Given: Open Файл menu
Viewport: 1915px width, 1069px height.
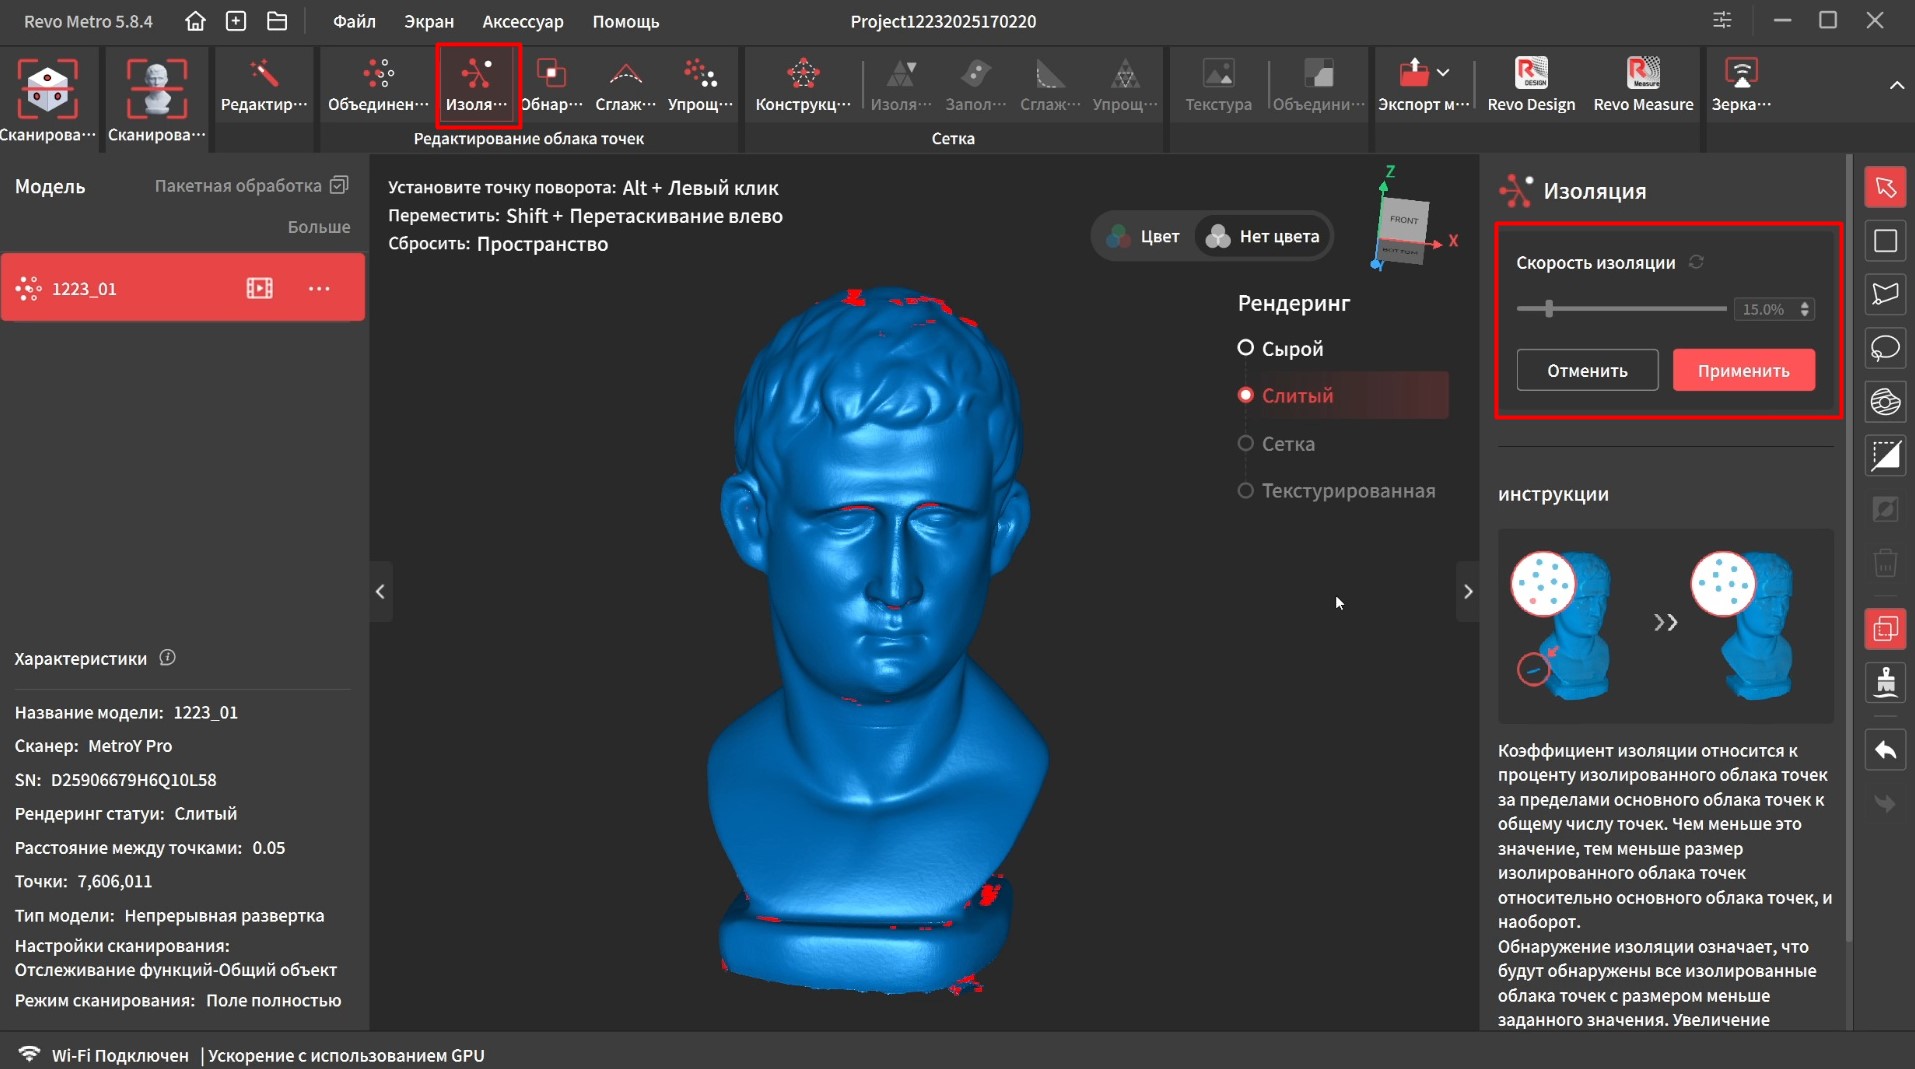Looking at the screenshot, I should click(354, 21).
